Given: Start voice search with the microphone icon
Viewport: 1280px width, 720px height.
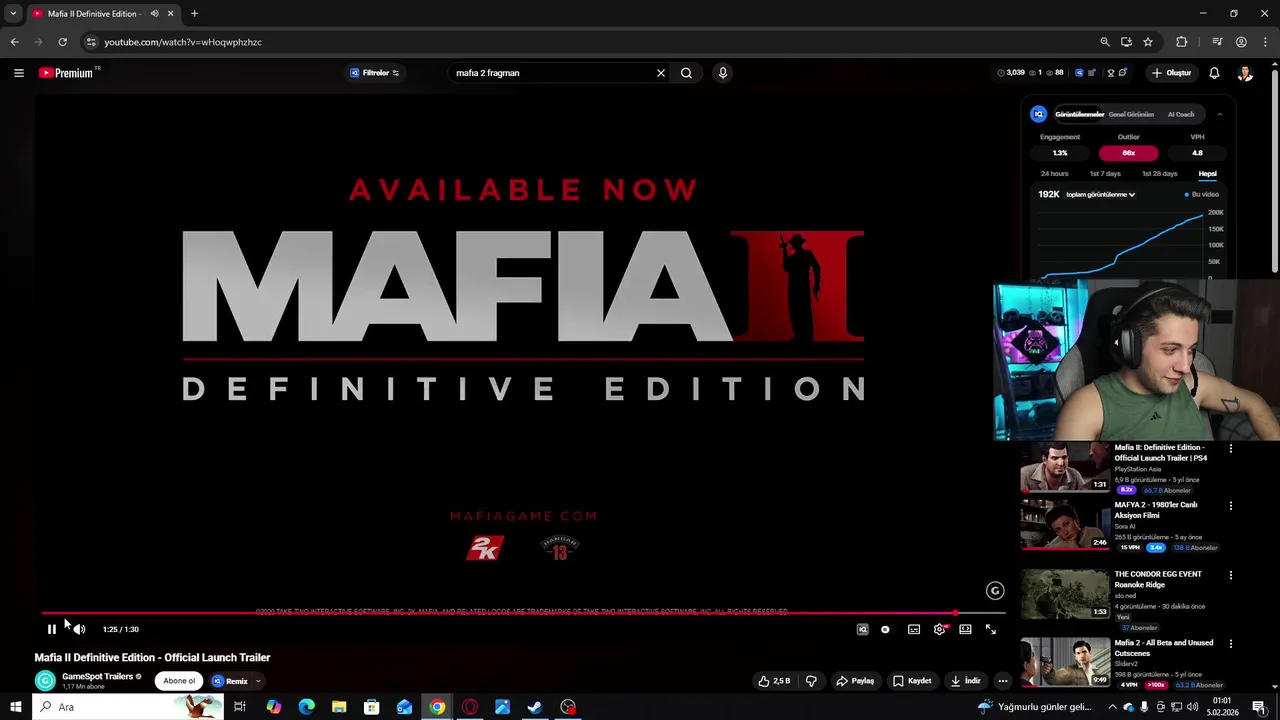Looking at the screenshot, I should (x=722, y=73).
